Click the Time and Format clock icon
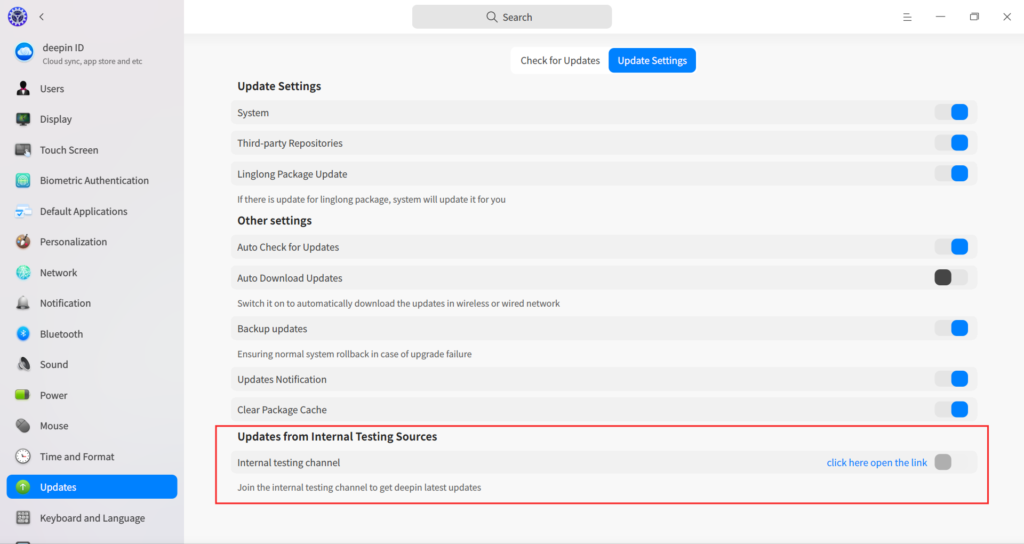This screenshot has height=544, width=1024. (23, 457)
